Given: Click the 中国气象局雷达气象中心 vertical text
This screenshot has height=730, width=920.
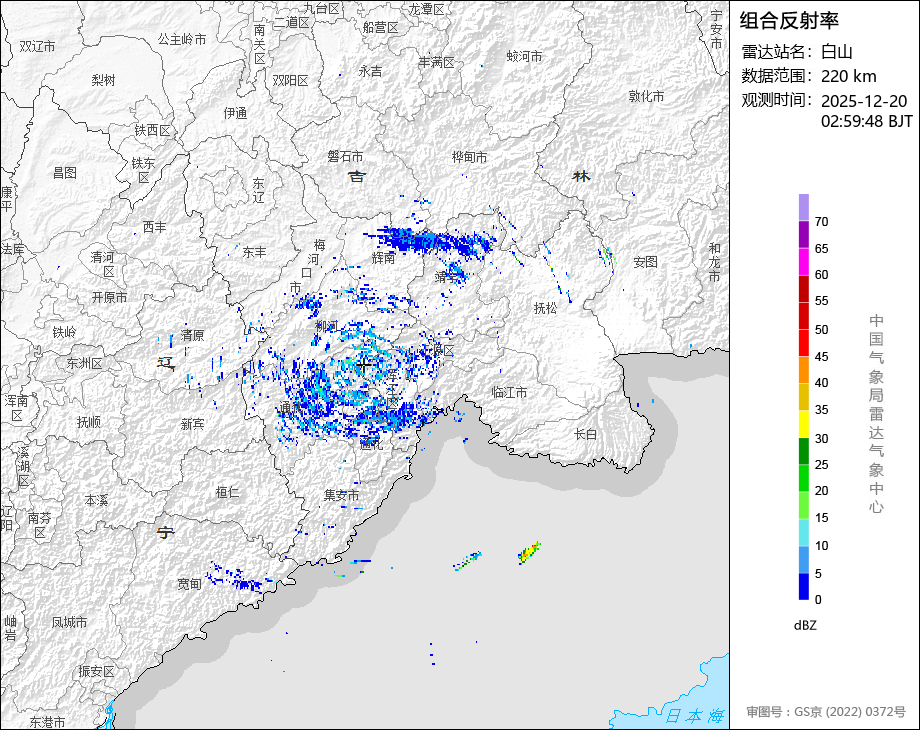Looking at the screenshot, I should 876,414.
